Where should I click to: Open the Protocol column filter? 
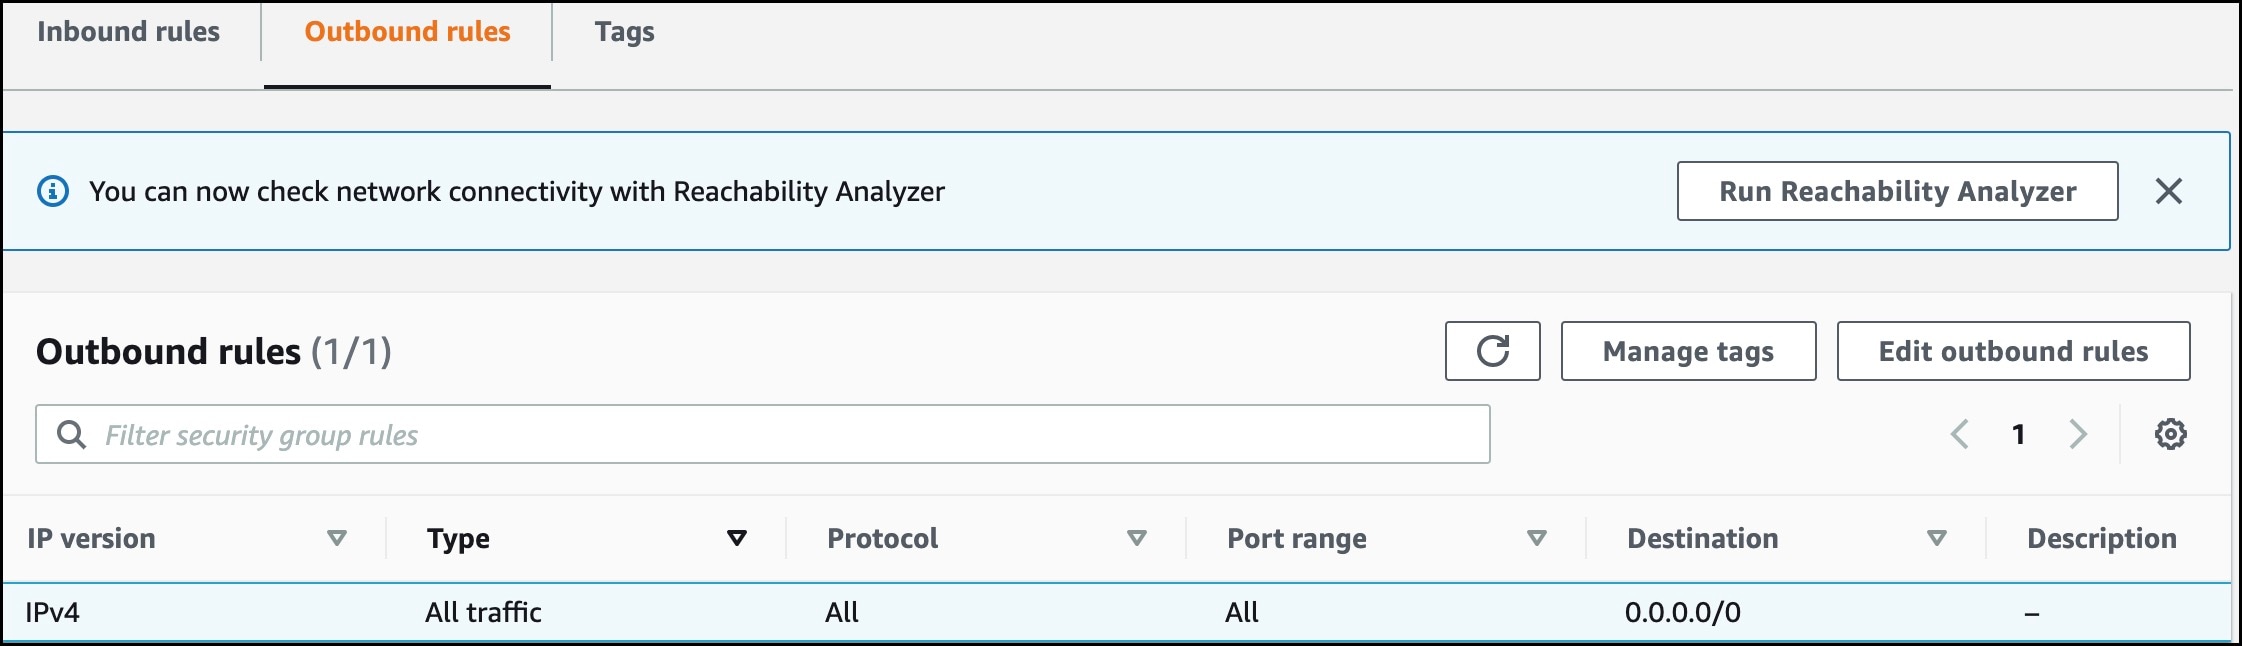tap(1136, 538)
